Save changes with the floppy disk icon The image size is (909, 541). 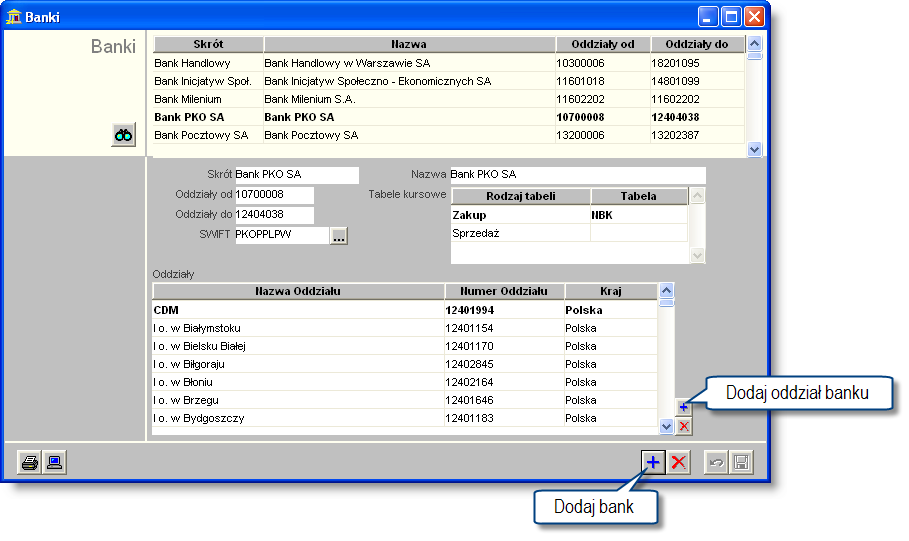(741, 463)
